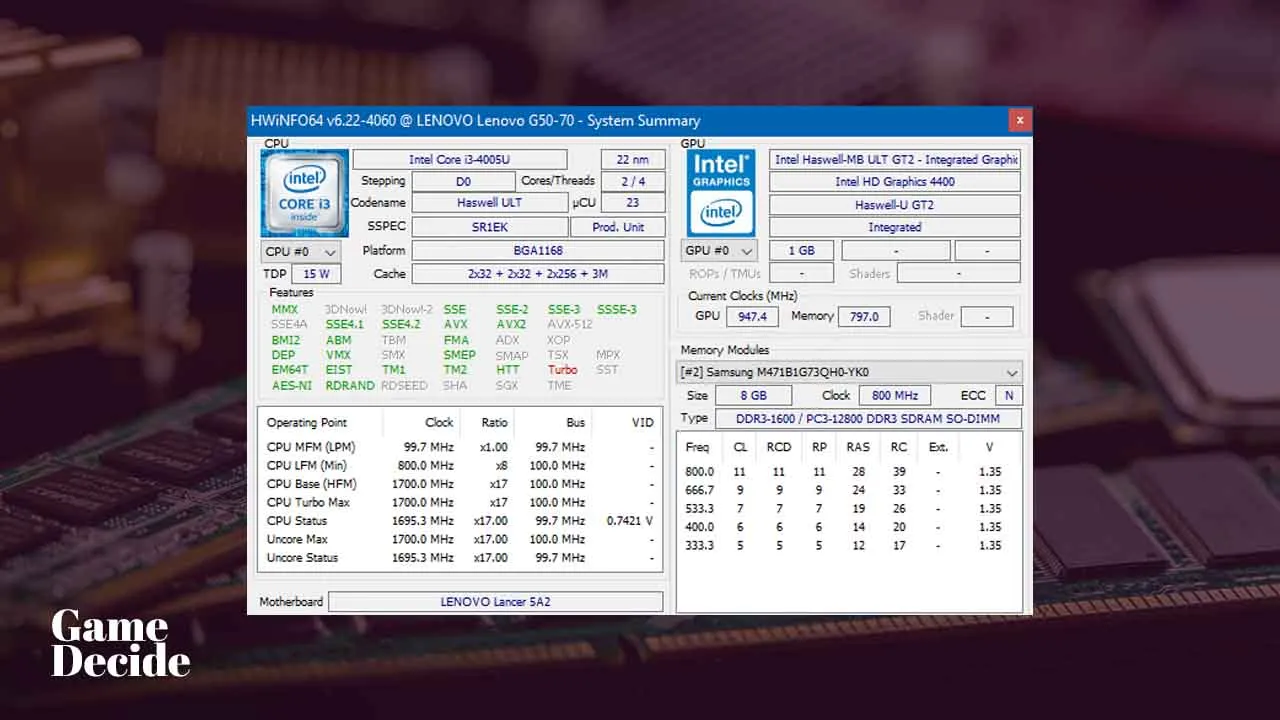1280x720 pixels.
Task: Open the GPU #0 selector dropdown
Action: tap(719, 250)
